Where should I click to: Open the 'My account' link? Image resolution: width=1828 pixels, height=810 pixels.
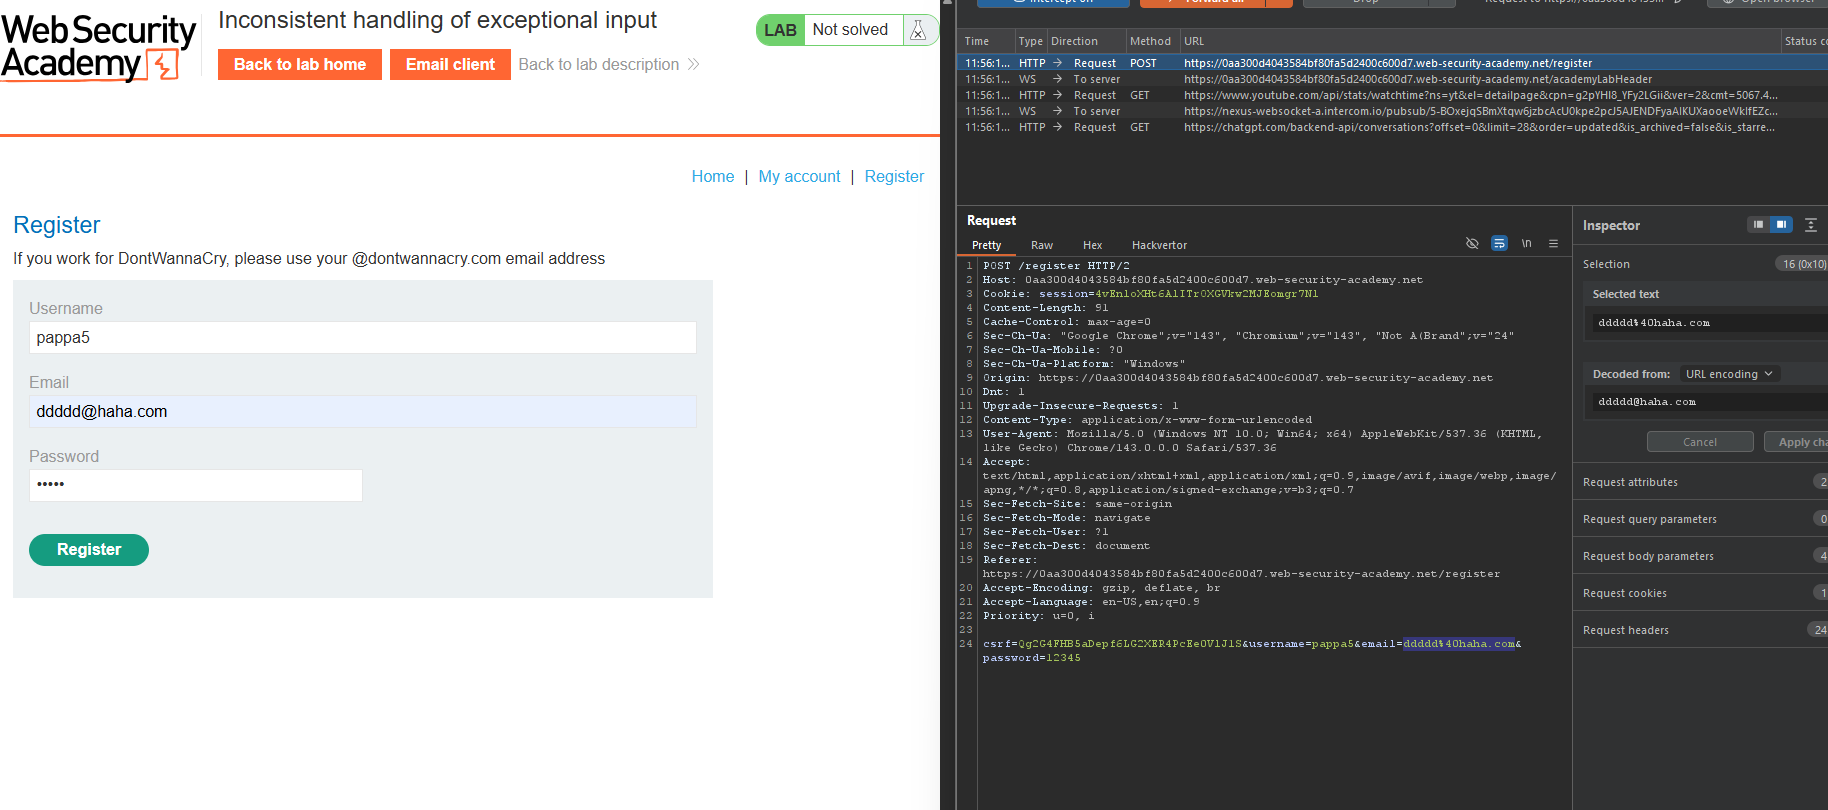pyautogui.click(x=799, y=176)
